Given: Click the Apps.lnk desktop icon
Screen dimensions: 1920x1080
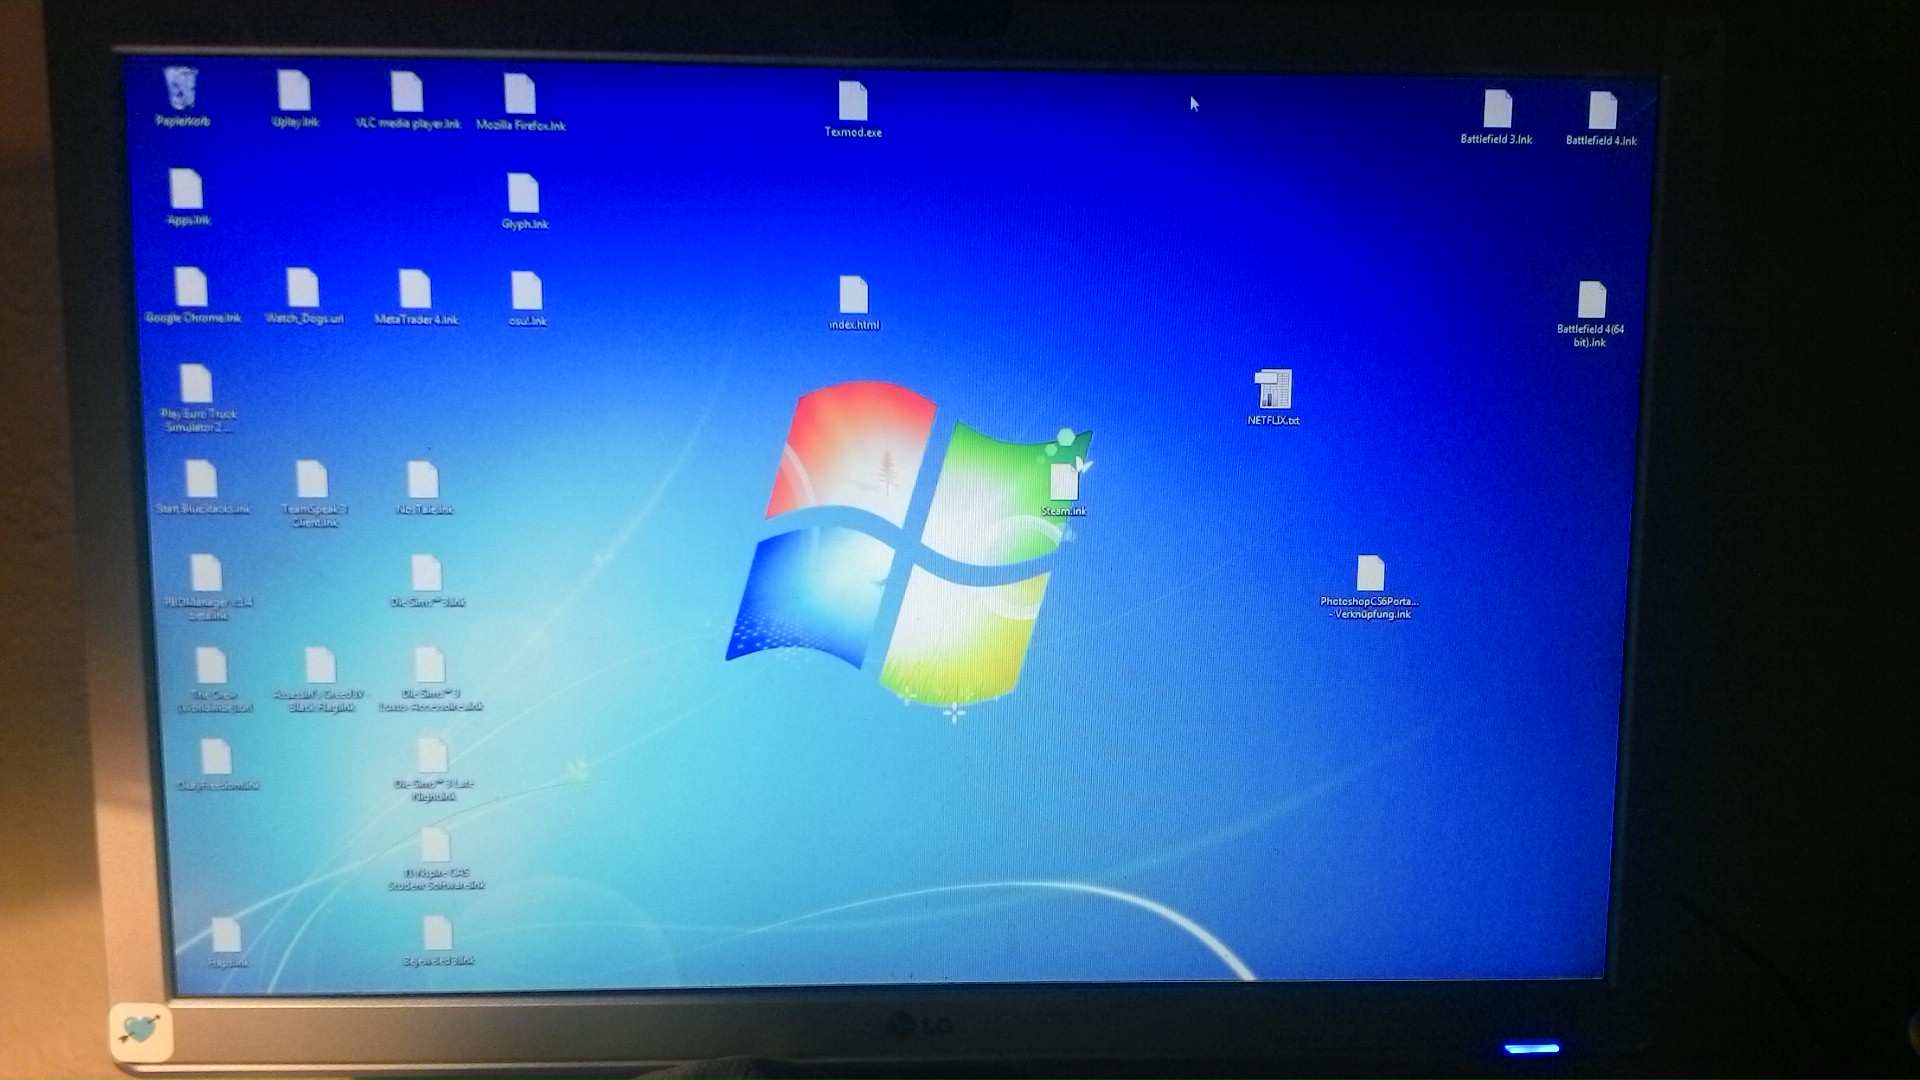Looking at the screenshot, I should tap(187, 191).
